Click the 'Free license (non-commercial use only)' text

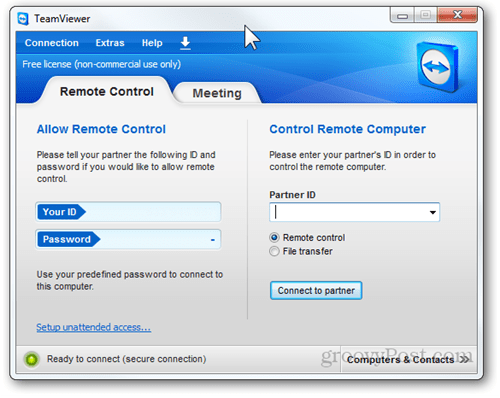coord(102,64)
